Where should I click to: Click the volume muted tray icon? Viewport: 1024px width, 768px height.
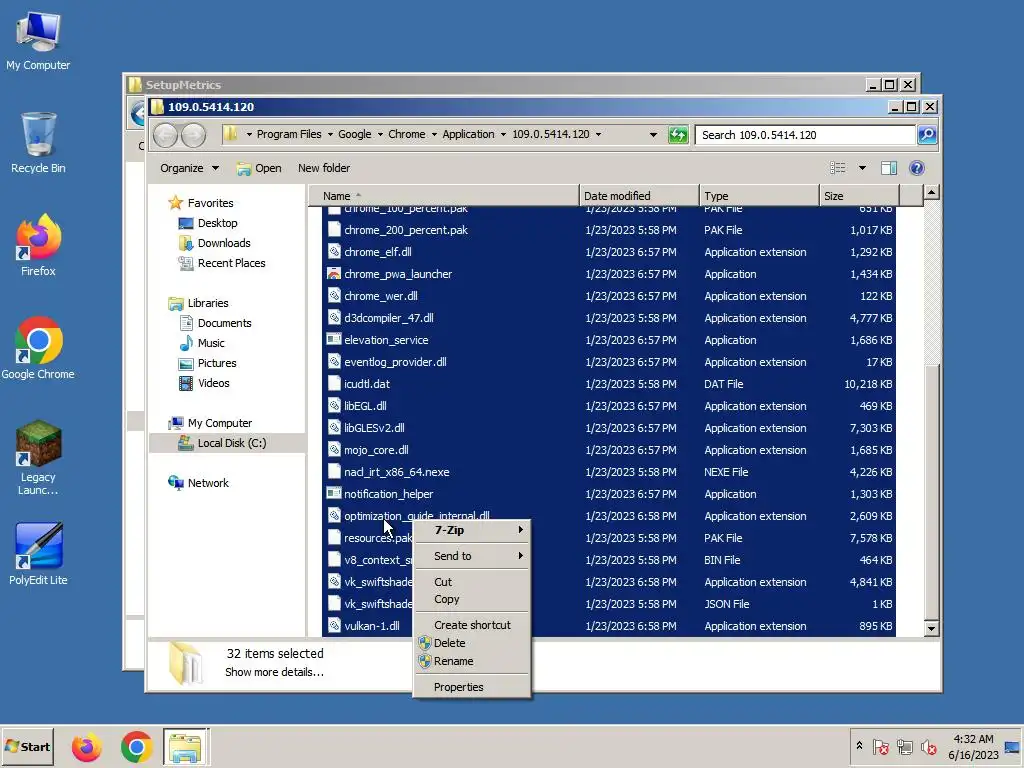(928, 747)
